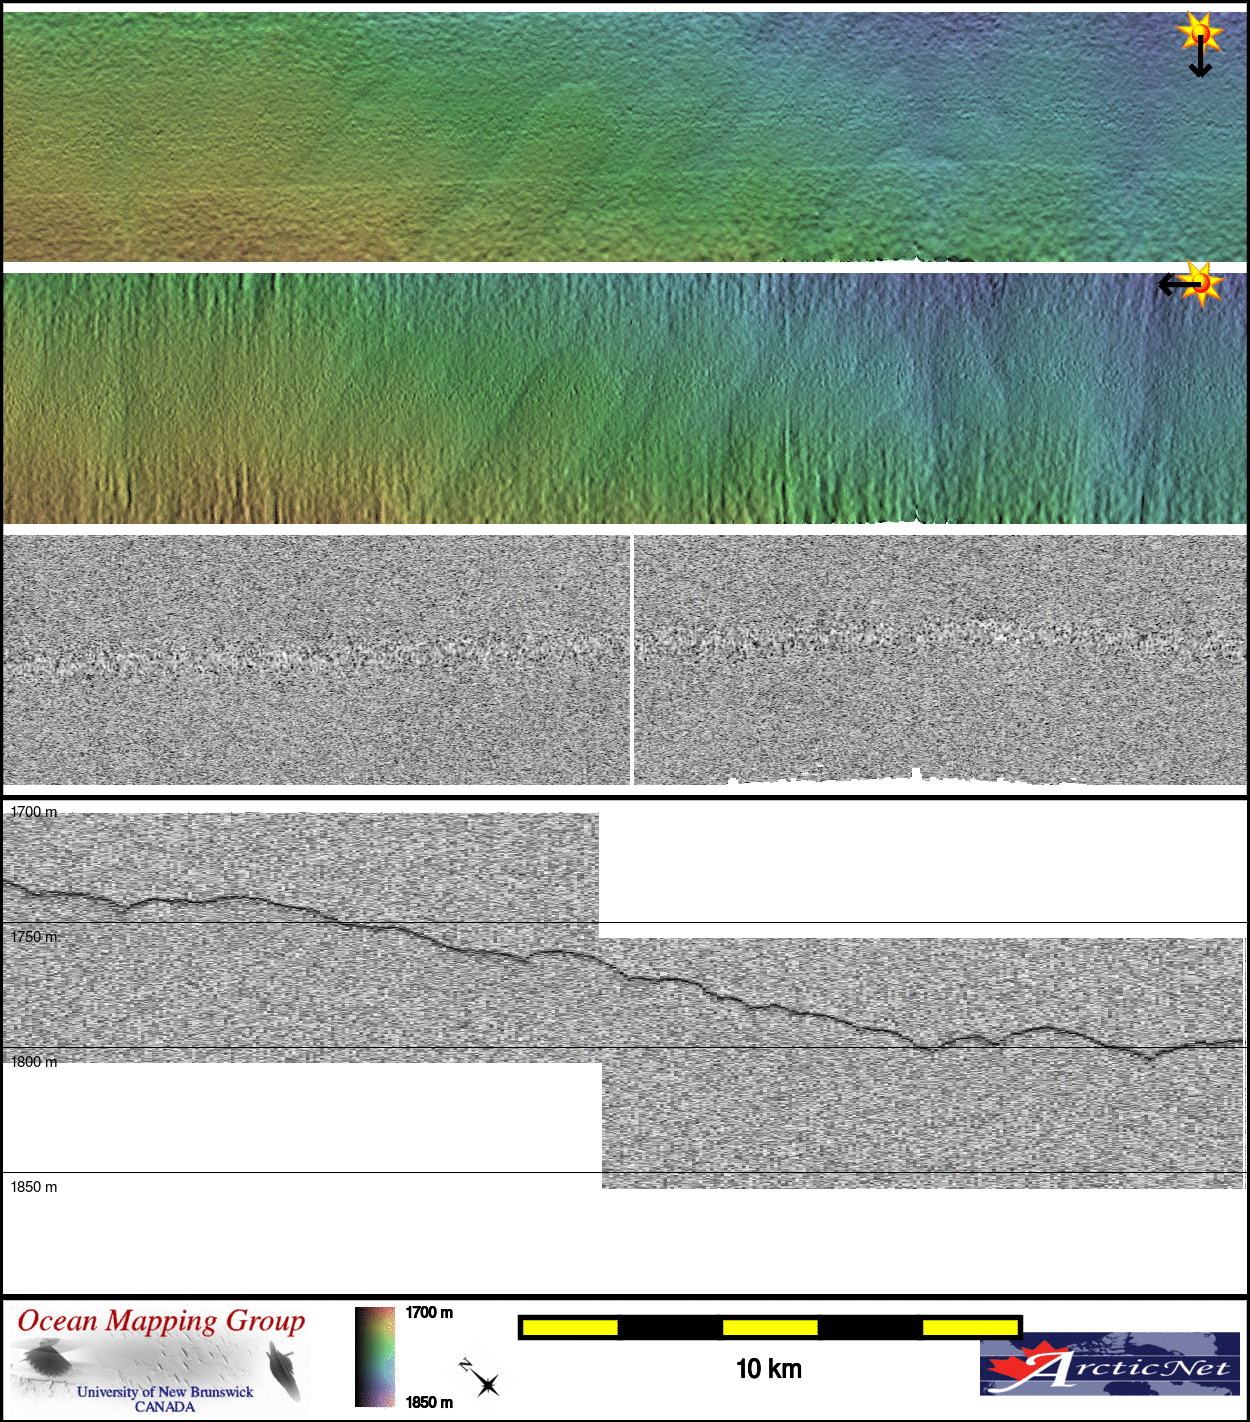
Task: Click the sun icon with left-pointing arrow
Action: 1190,285
